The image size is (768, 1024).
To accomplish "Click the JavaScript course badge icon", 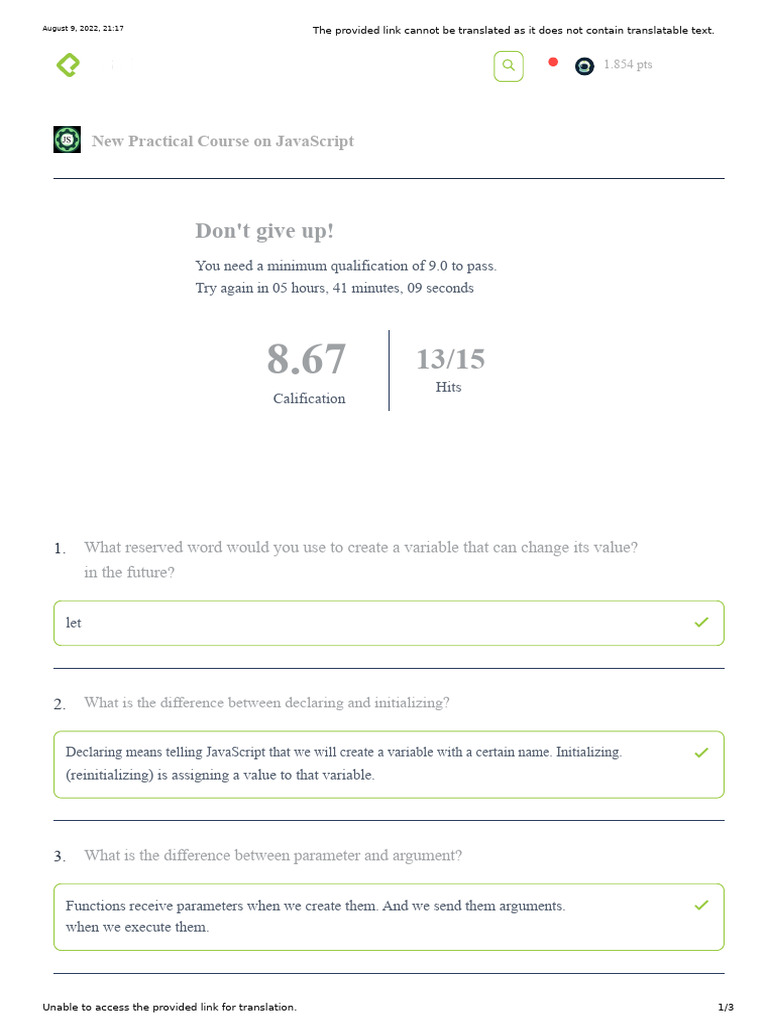I will (x=67, y=140).
